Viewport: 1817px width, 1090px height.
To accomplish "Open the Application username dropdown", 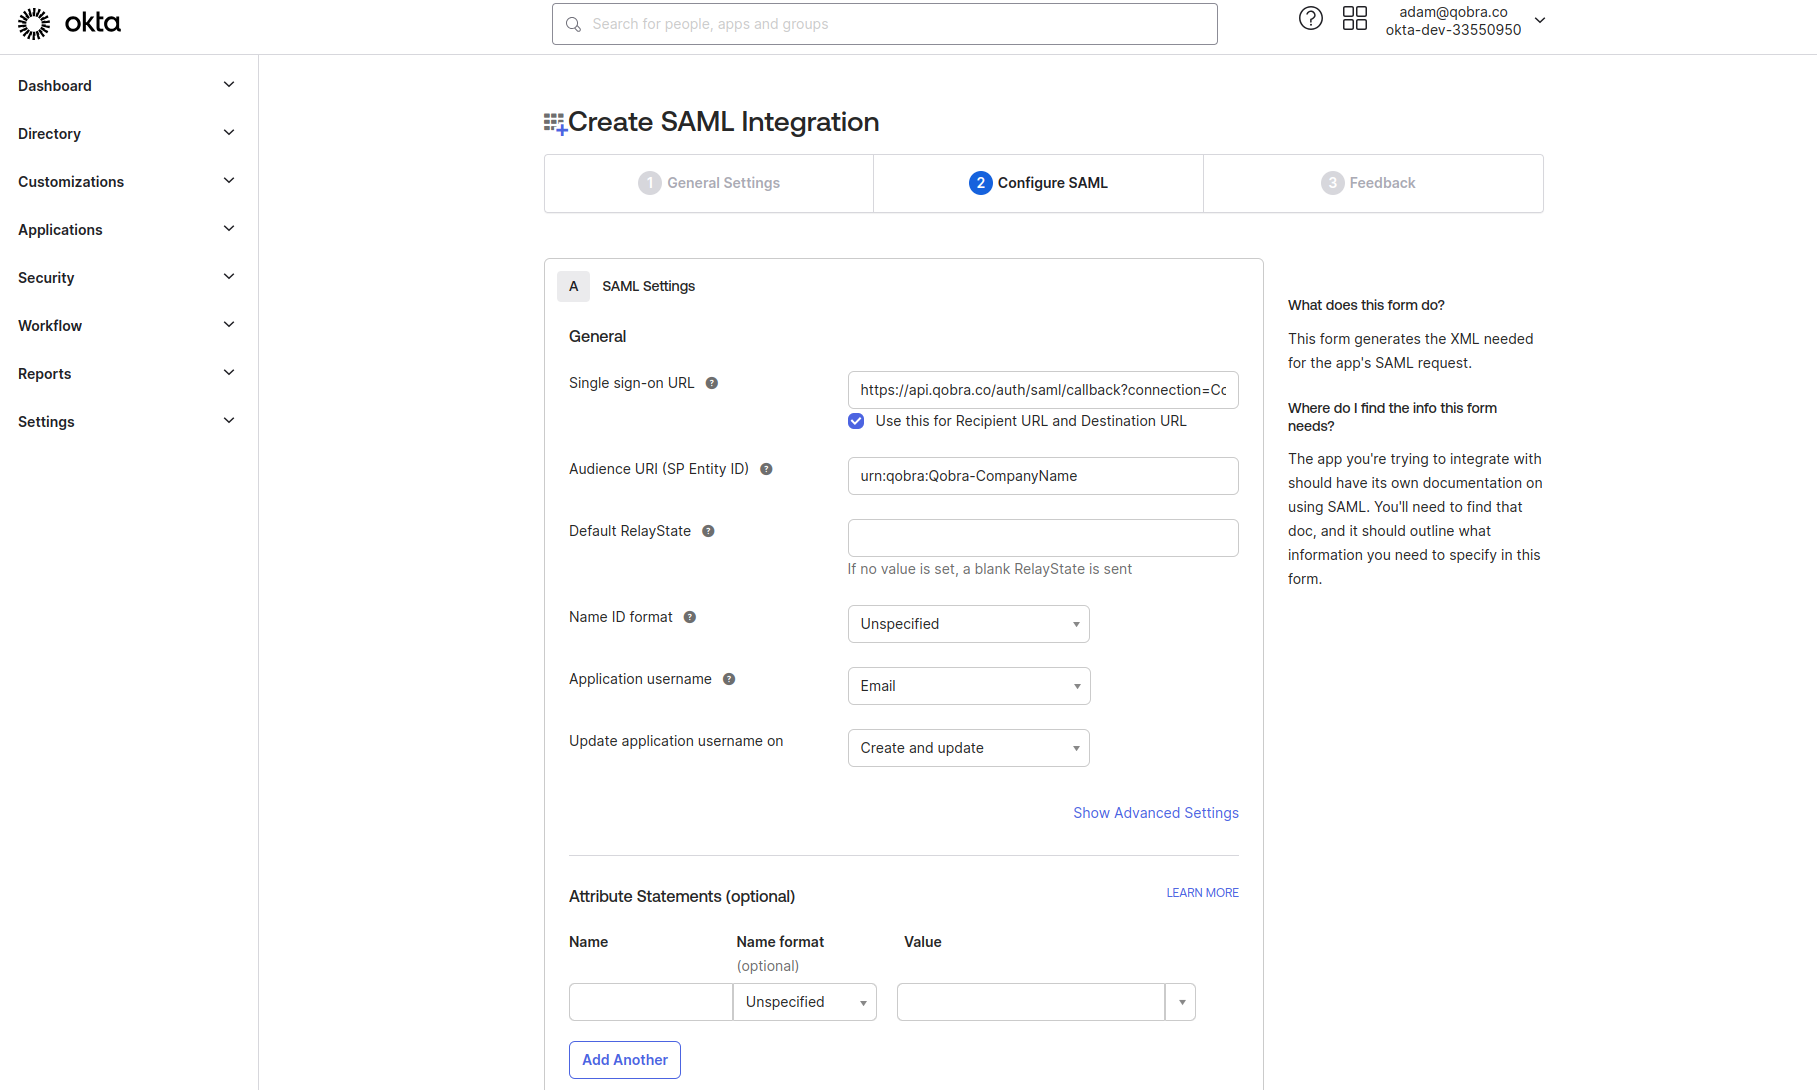I will [968, 686].
